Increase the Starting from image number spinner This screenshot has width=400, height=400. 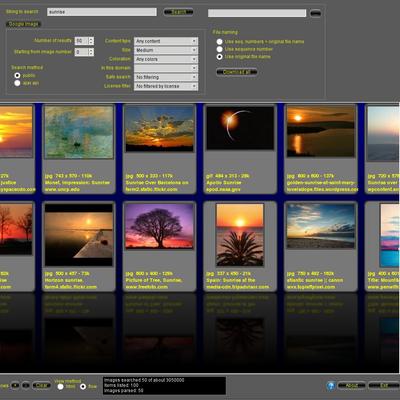pyautogui.click(x=91, y=50)
